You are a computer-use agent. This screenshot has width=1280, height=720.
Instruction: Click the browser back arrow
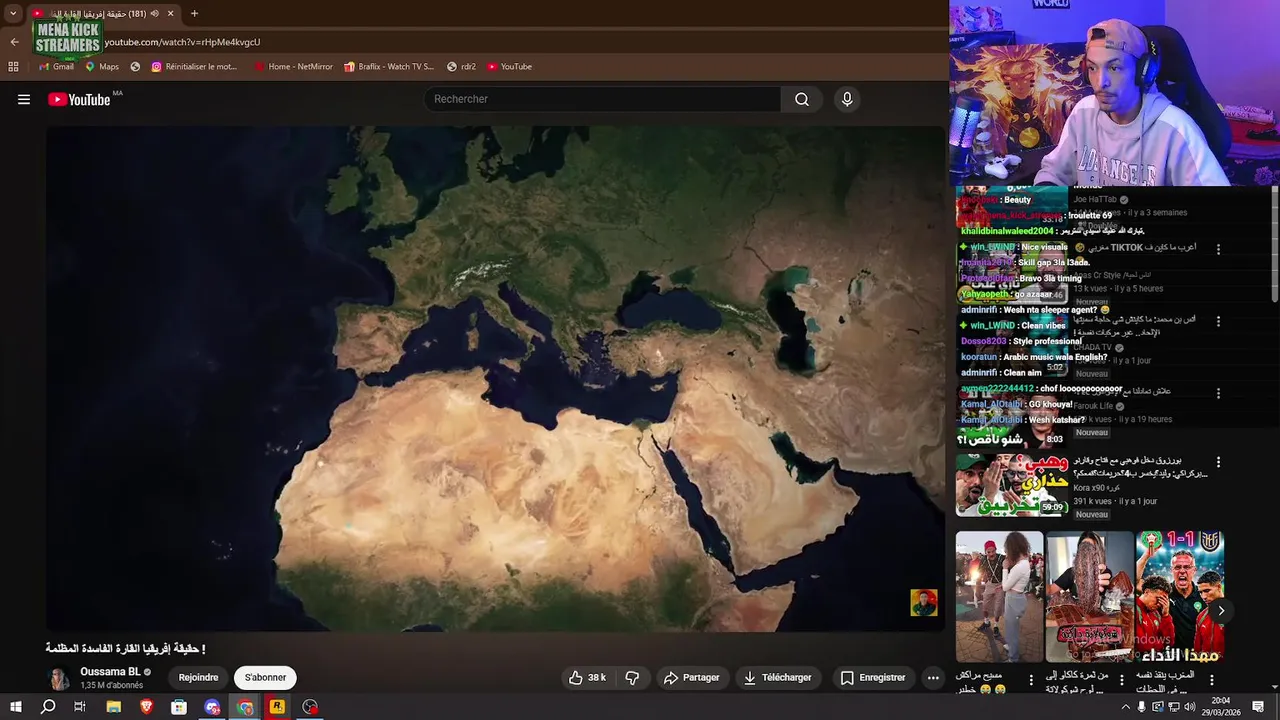[14, 42]
